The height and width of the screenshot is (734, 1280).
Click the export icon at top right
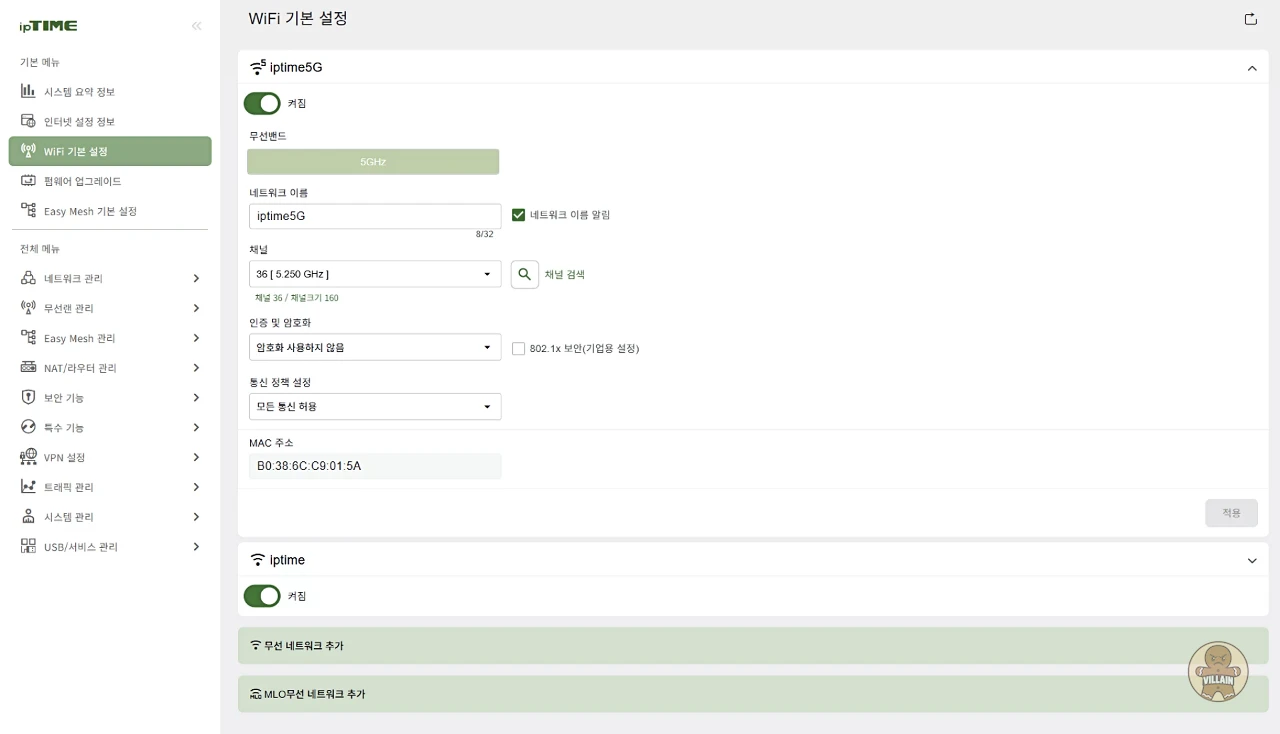(x=1250, y=19)
